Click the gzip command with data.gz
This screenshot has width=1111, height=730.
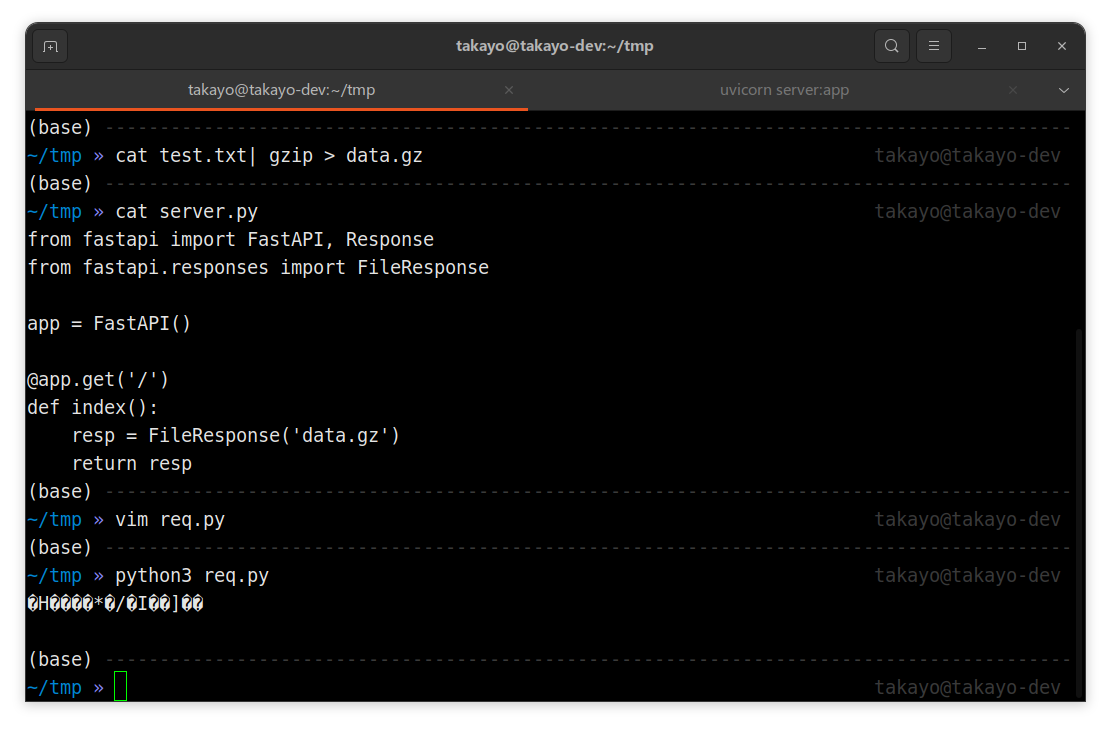(269, 156)
